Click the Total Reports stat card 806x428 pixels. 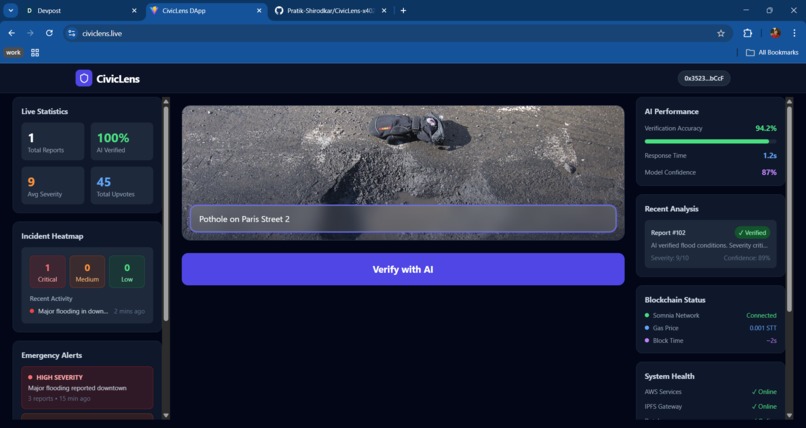coord(53,141)
